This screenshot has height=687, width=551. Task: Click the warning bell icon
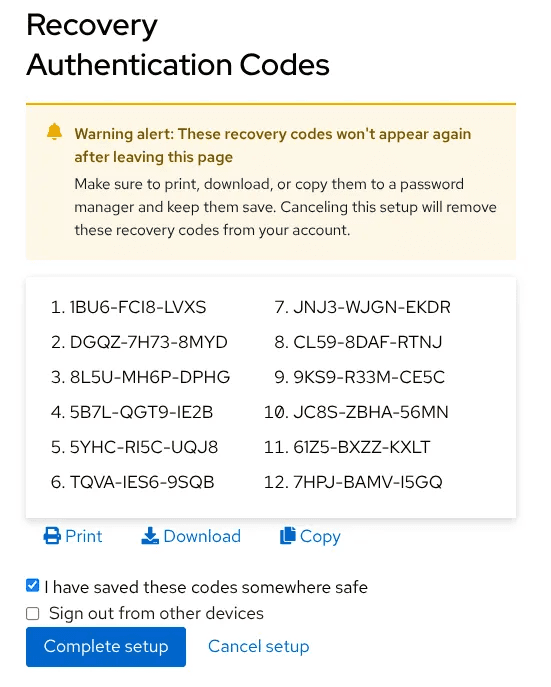pos(54,132)
